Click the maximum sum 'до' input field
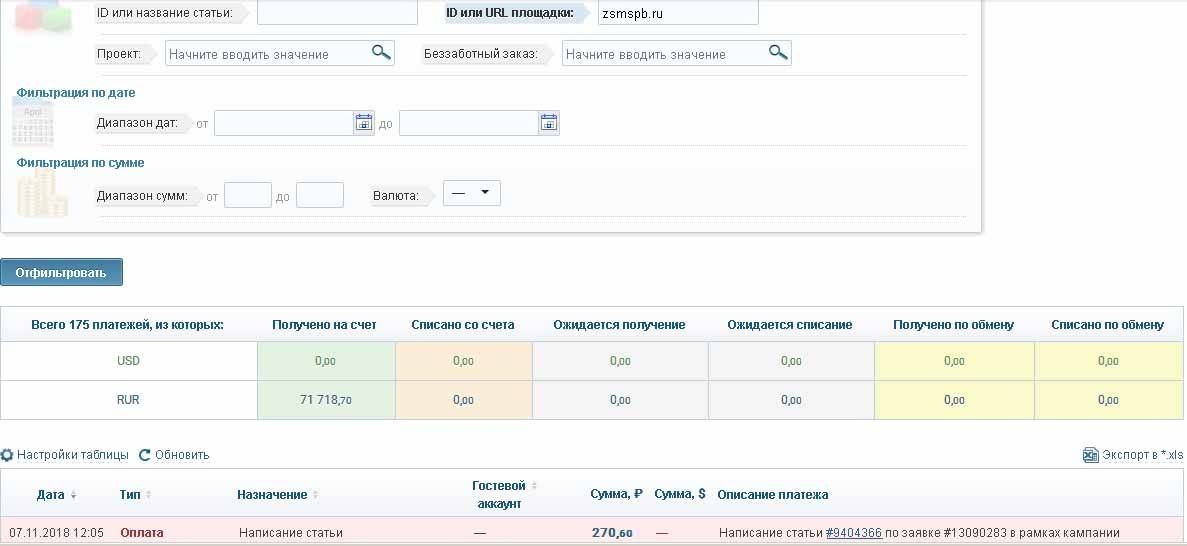 tap(319, 195)
